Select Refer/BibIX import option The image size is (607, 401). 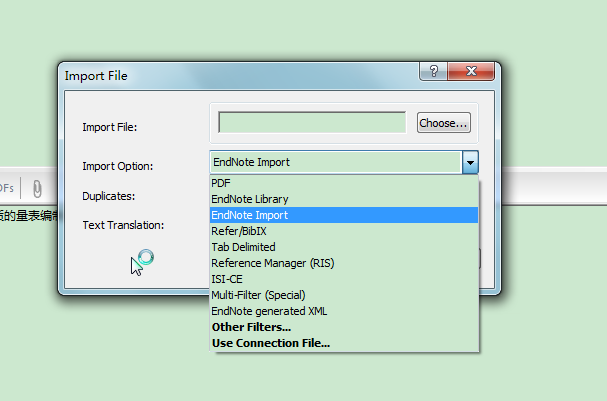tap(344, 231)
